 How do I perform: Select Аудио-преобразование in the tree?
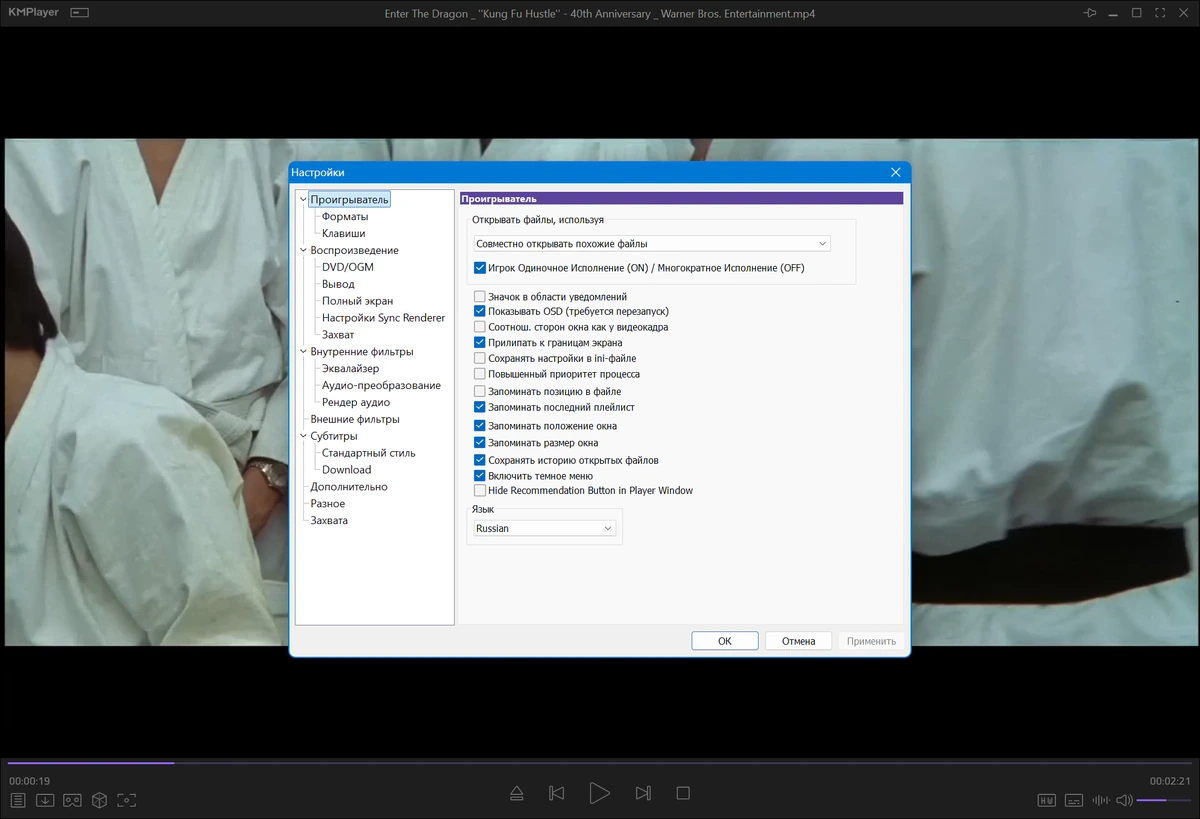[381, 386]
